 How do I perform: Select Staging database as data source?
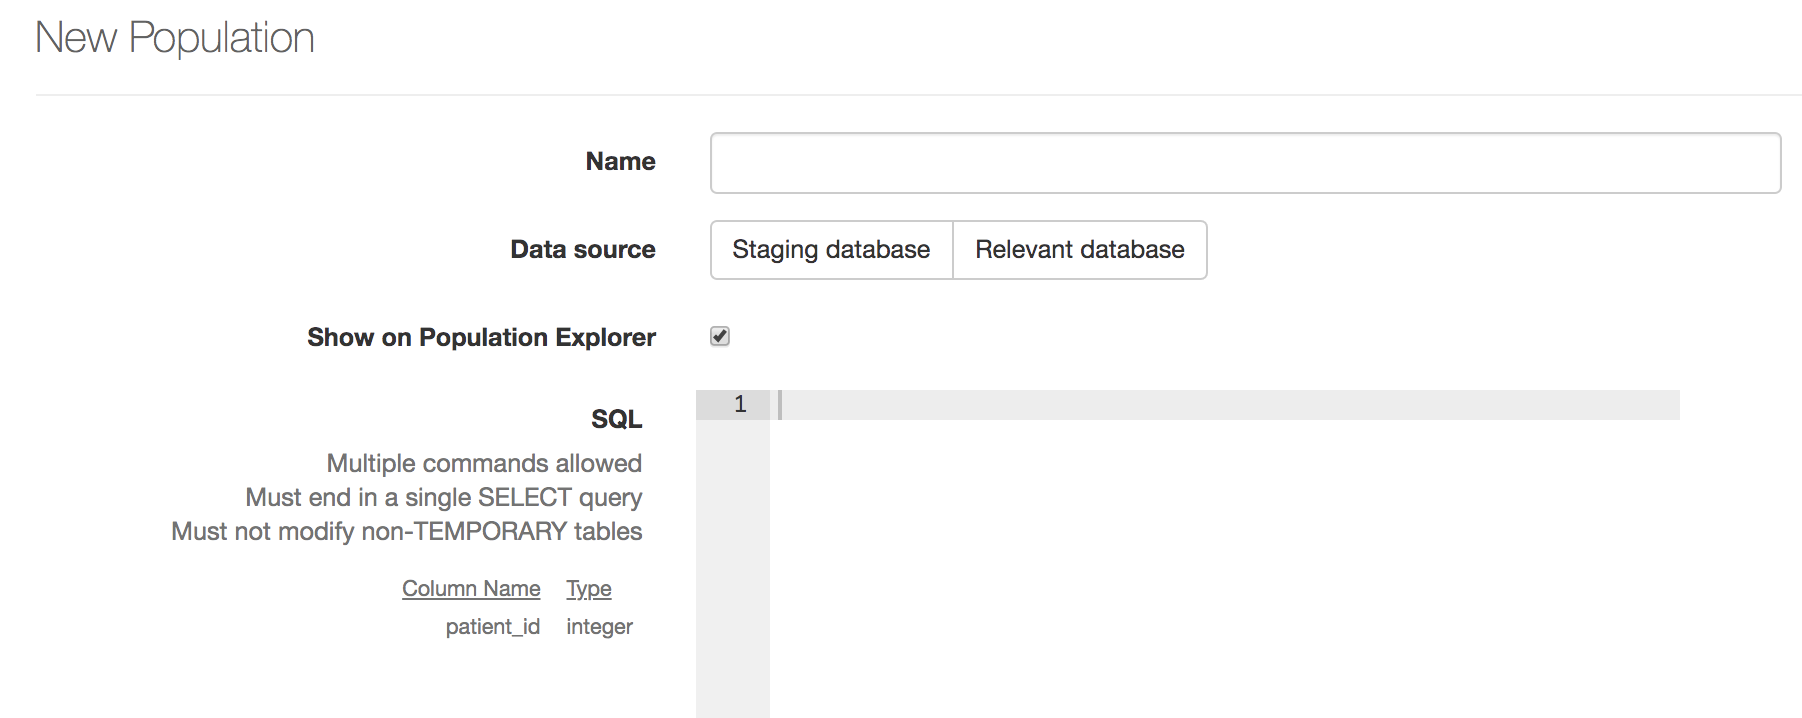coord(831,250)
